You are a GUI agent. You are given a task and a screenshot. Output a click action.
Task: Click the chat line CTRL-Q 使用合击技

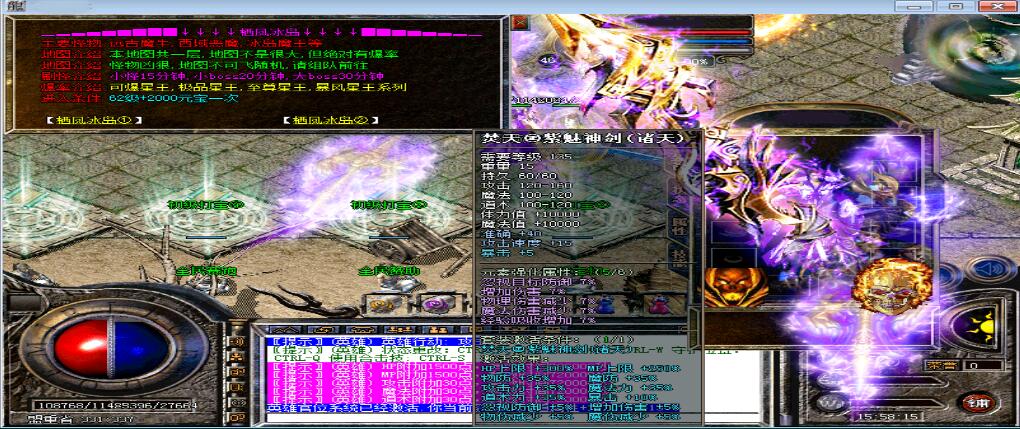coord(370,358)
